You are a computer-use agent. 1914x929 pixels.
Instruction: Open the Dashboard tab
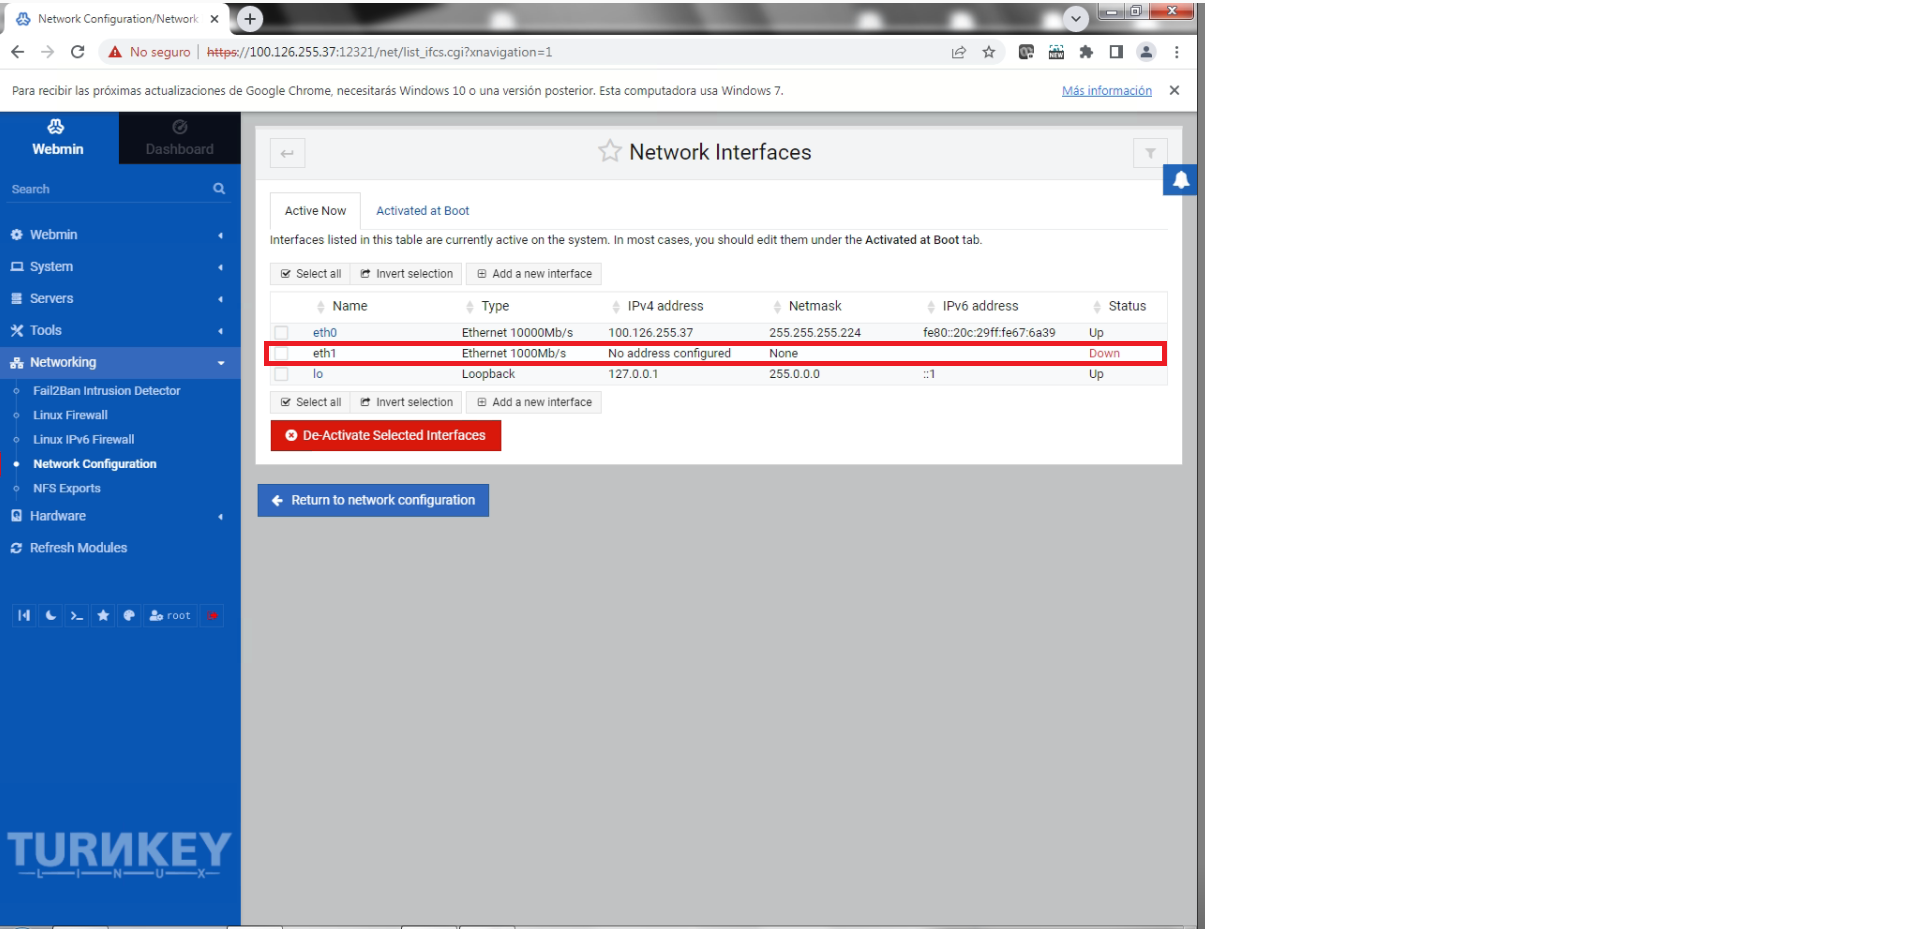coord(179,138)
